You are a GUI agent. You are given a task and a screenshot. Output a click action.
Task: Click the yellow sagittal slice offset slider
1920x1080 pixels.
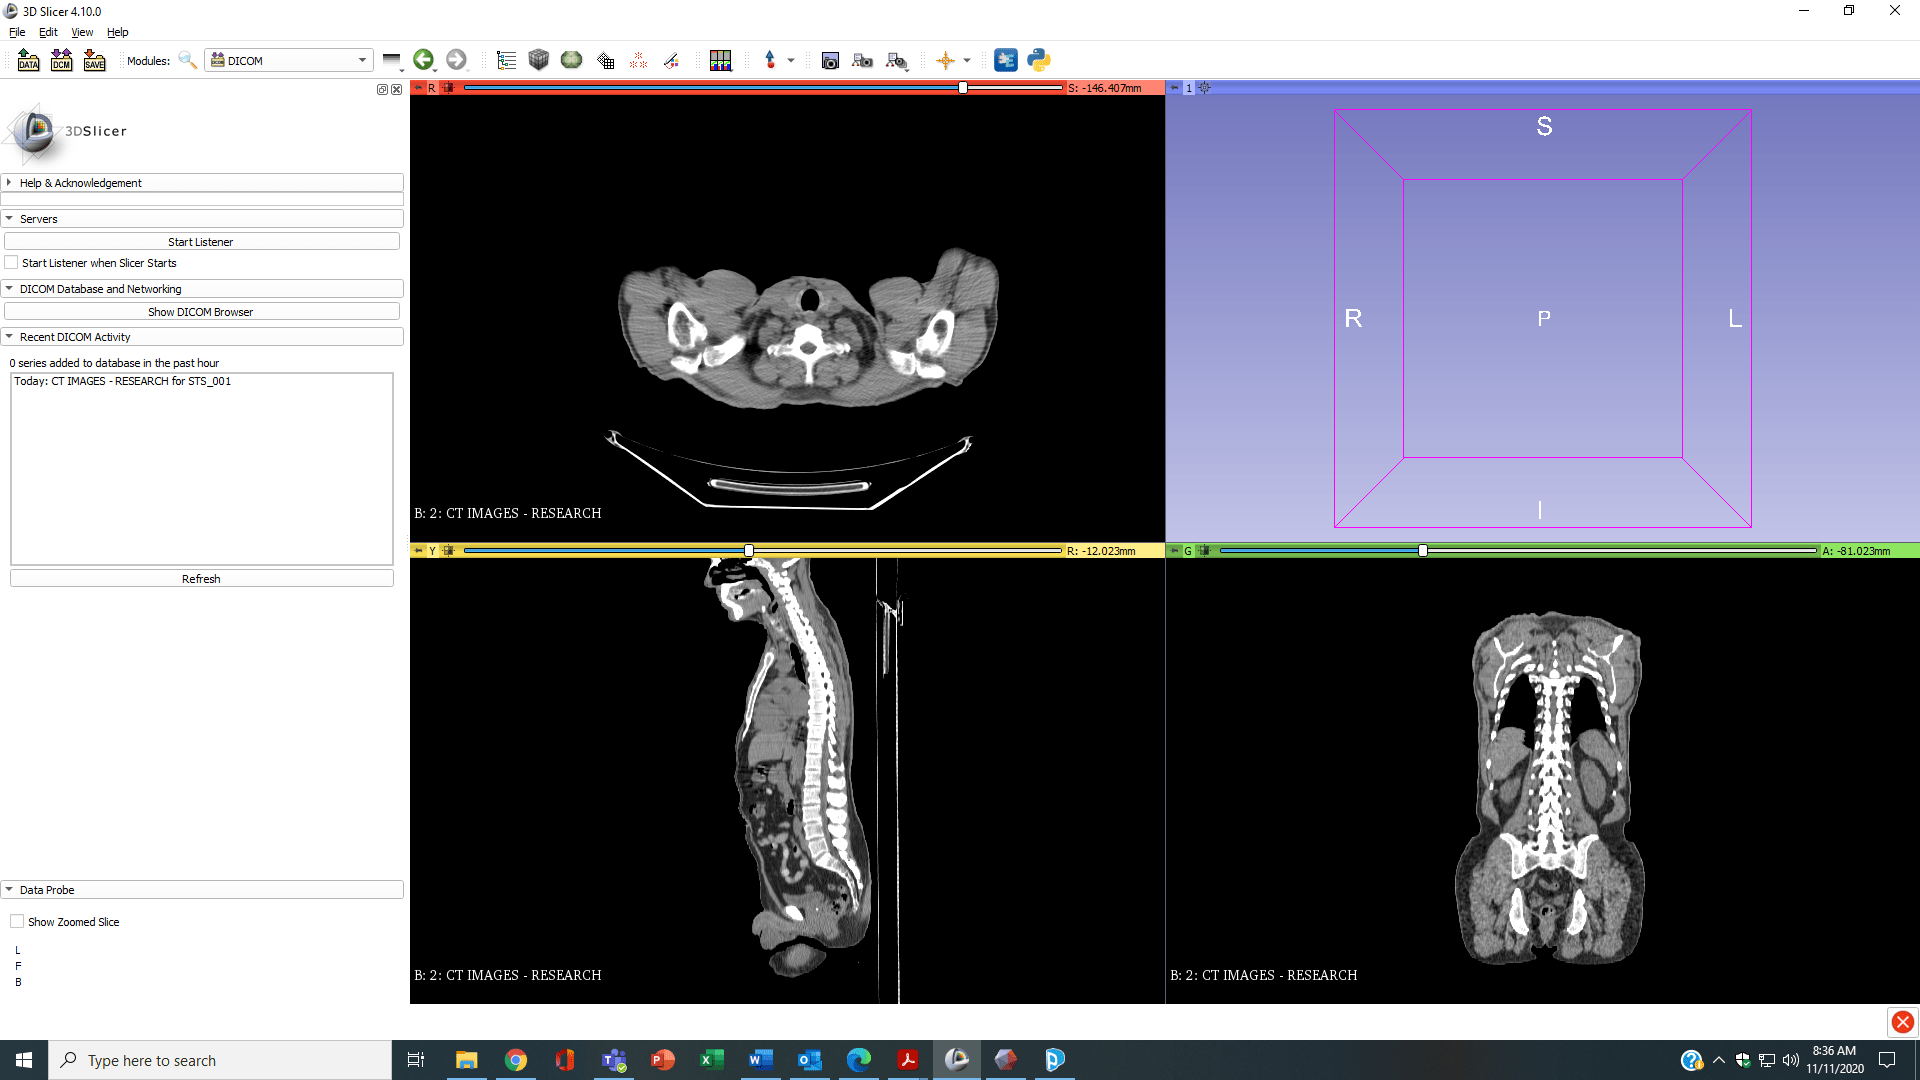click(x=749, y=551)
